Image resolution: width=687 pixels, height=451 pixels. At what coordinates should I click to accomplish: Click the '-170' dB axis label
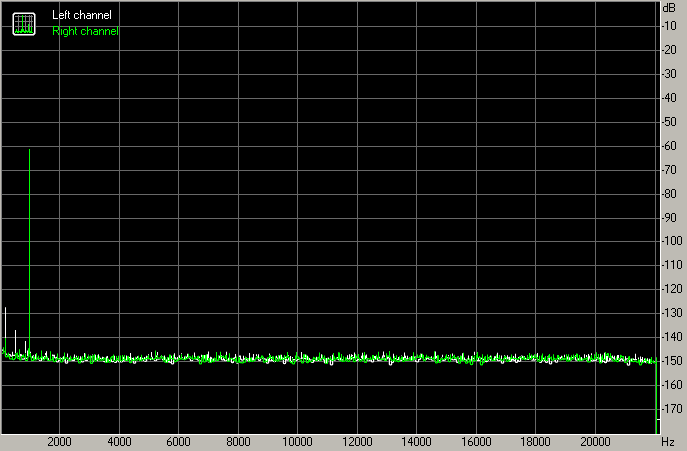(672, 408)
